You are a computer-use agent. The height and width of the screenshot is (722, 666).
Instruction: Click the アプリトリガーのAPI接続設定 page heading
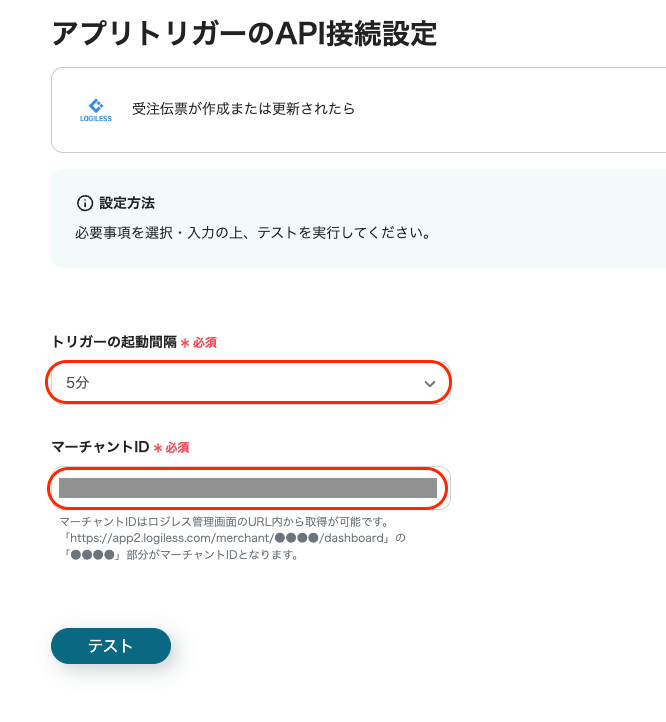point(244,33)
